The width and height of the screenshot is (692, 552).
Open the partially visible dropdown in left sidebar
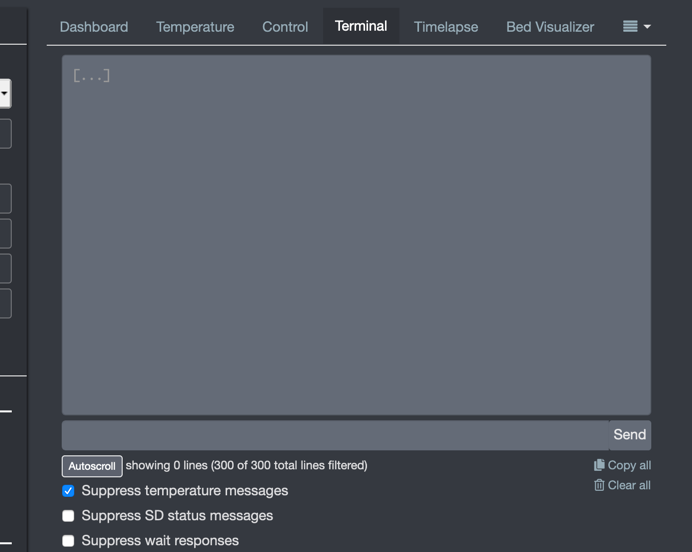point(5,94)
